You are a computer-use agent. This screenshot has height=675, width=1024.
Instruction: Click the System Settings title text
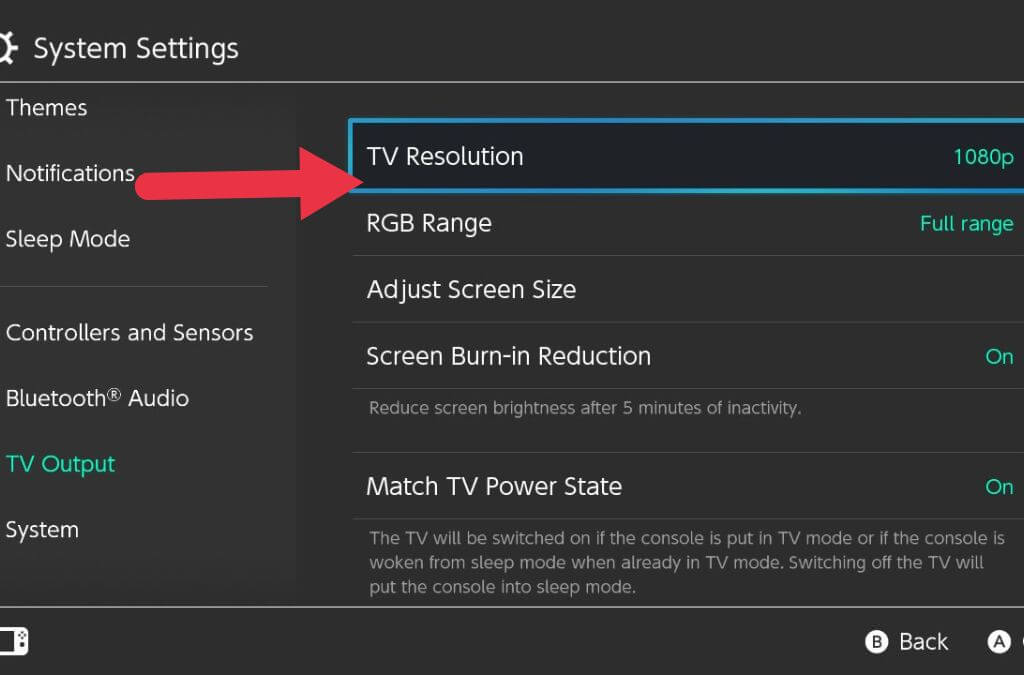136,48
